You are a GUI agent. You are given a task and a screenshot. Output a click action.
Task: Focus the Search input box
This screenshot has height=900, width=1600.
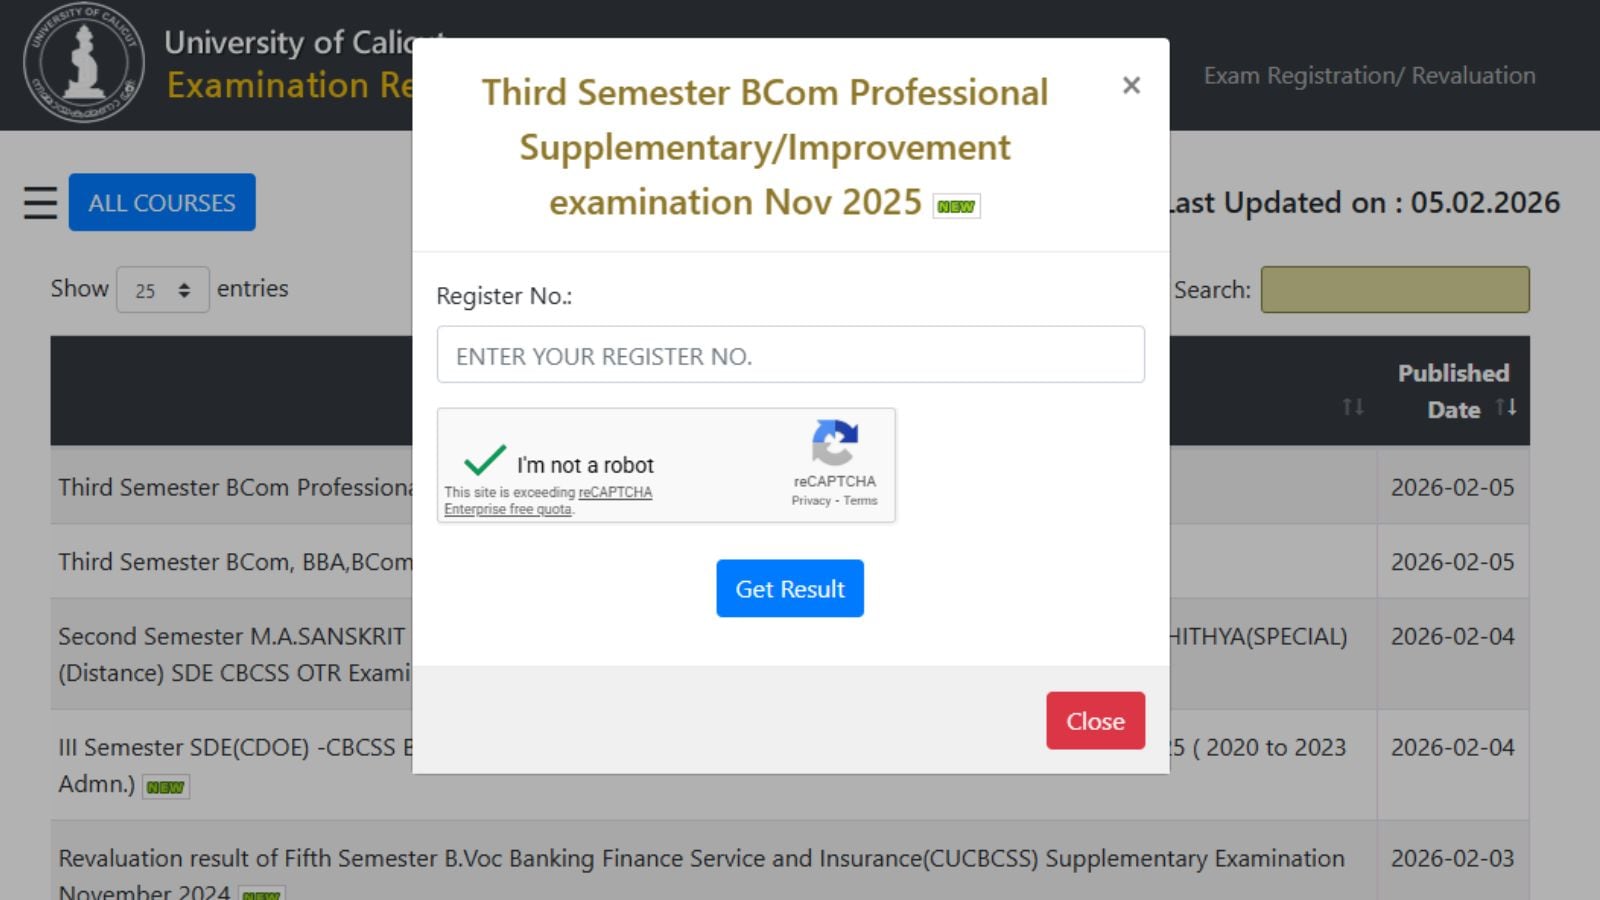point(1394,290)
